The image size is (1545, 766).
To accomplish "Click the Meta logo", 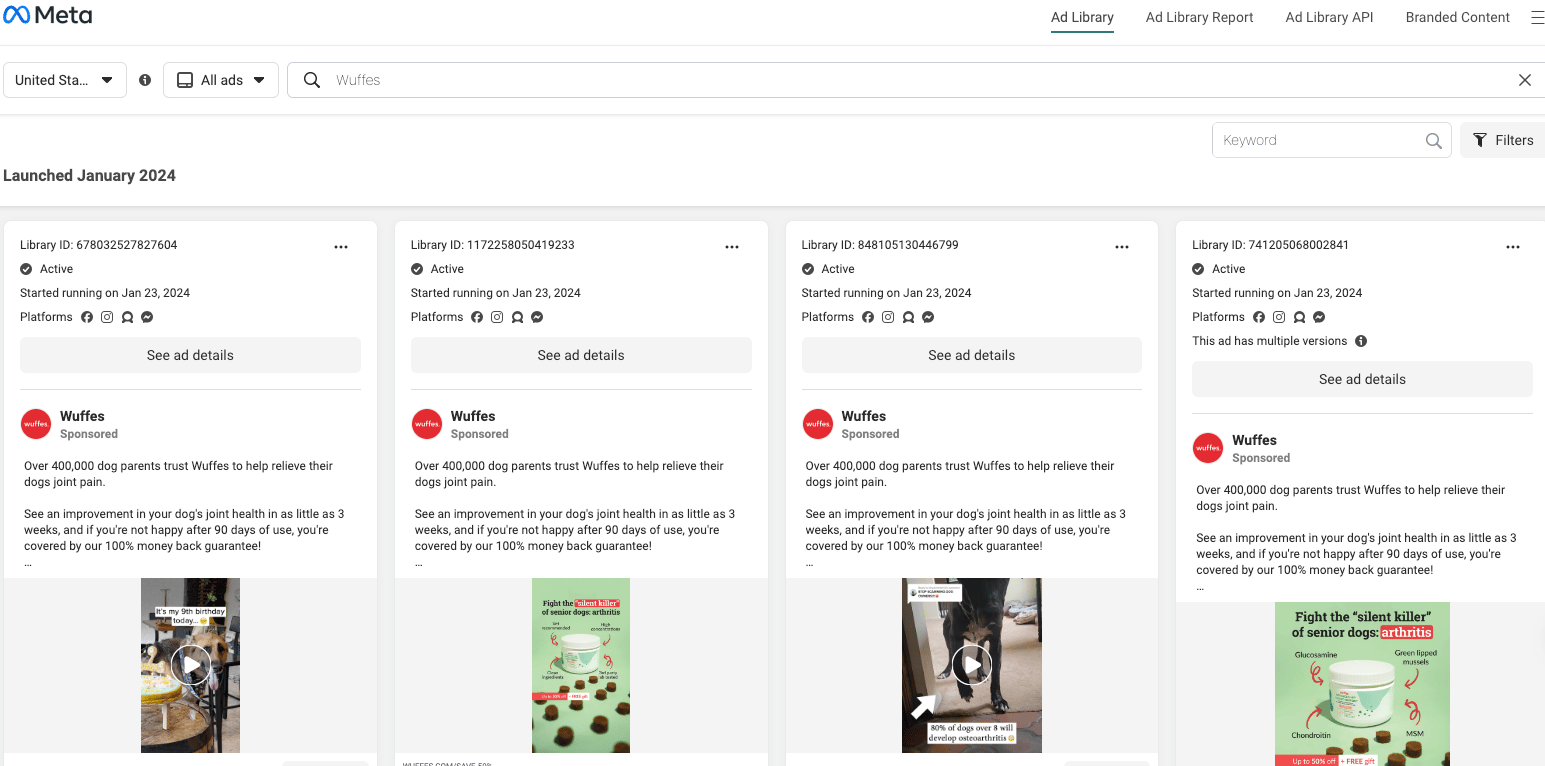I will 48,16.
